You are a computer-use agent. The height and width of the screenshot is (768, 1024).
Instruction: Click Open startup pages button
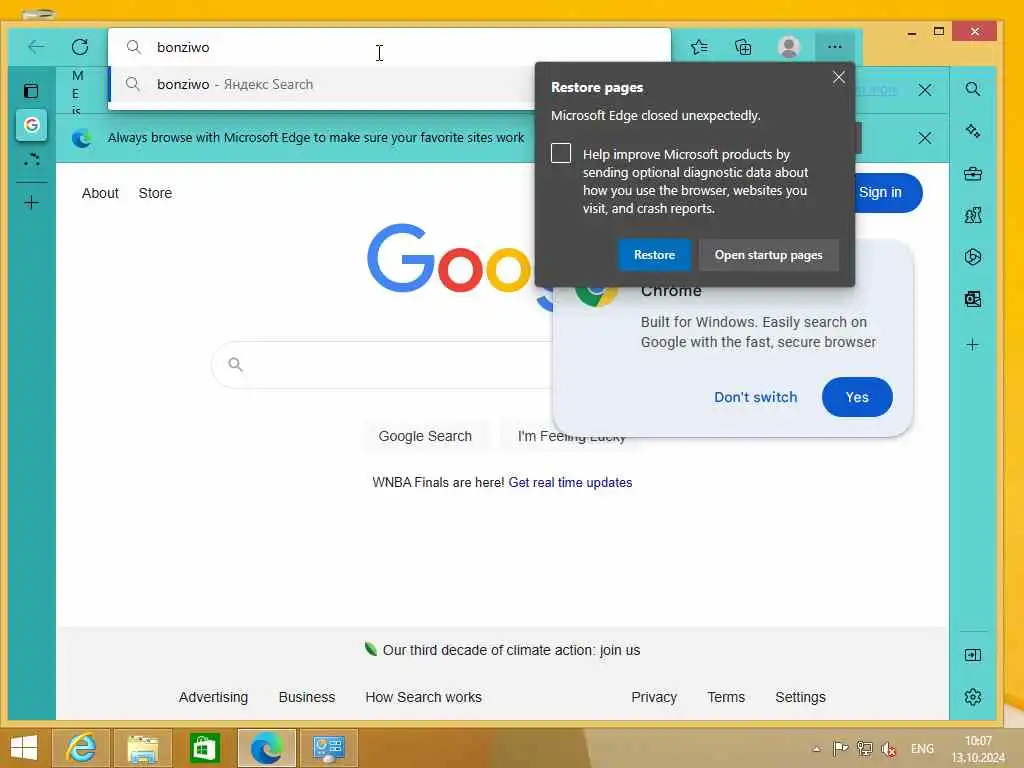tap(768, 255)
